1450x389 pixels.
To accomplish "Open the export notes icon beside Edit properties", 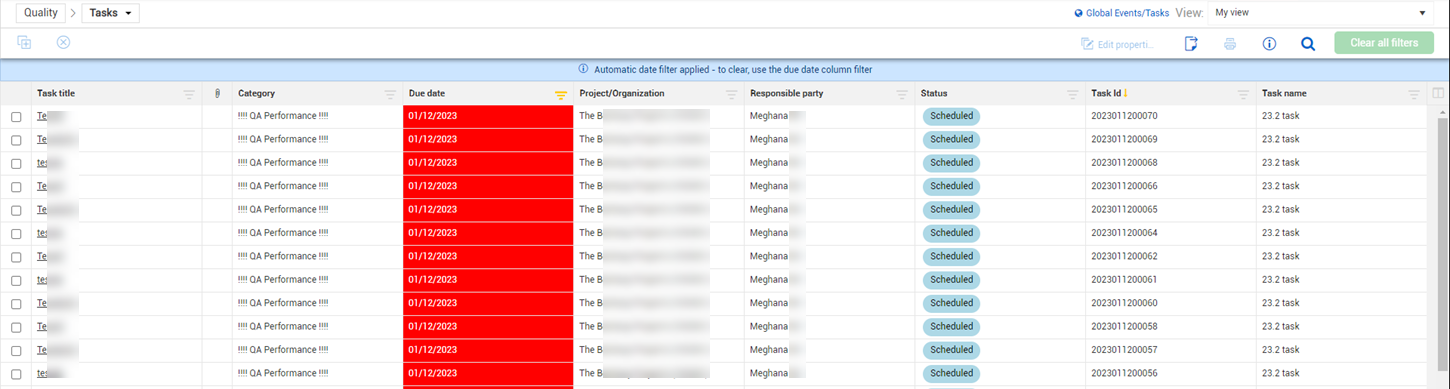I will 1191,44.
